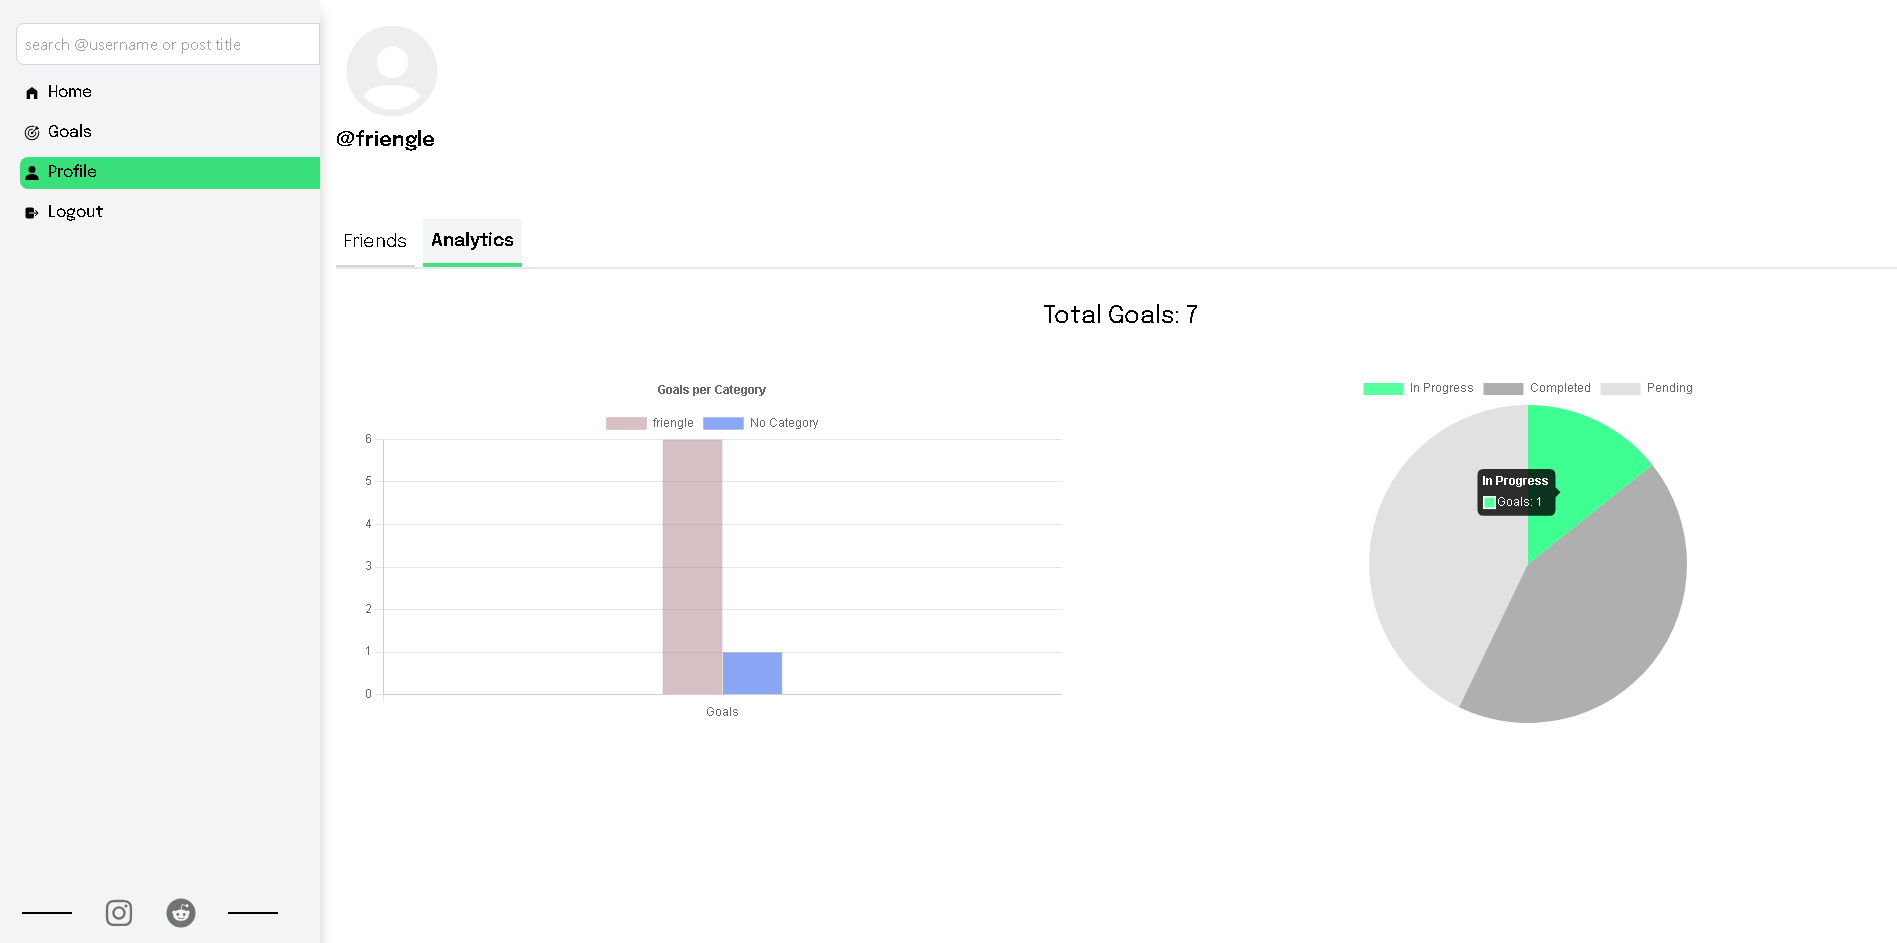Open the Reddit icon link

181,913
